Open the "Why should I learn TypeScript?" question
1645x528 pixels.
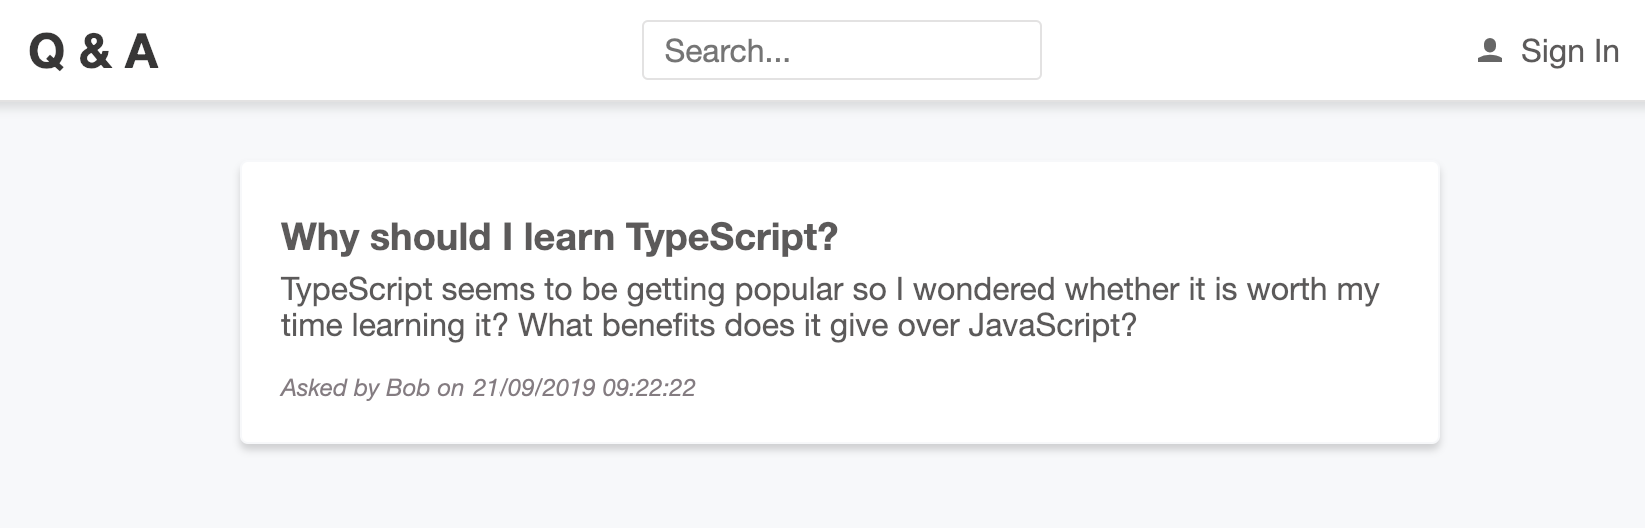point(559,237)
